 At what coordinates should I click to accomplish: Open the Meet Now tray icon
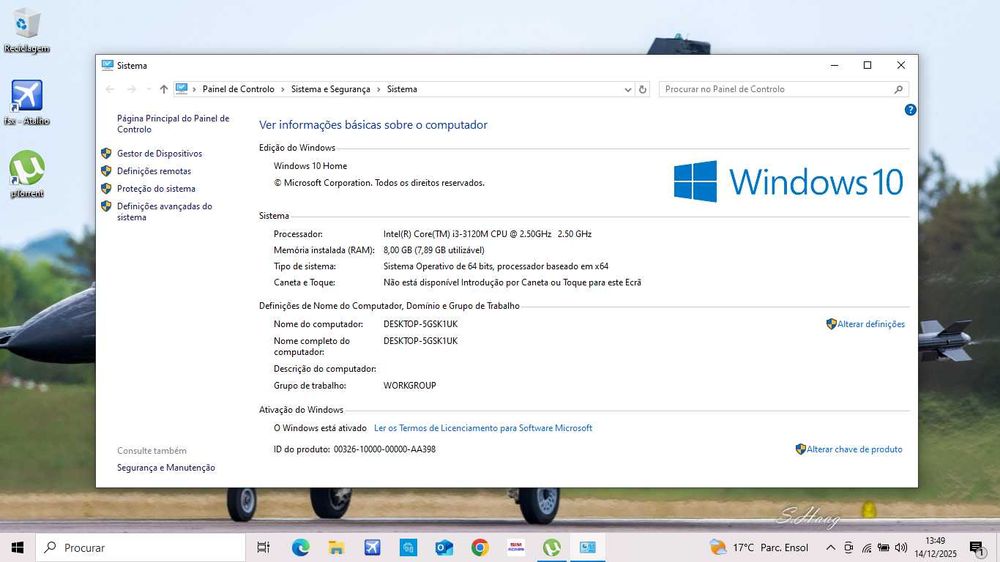(848, 547)
